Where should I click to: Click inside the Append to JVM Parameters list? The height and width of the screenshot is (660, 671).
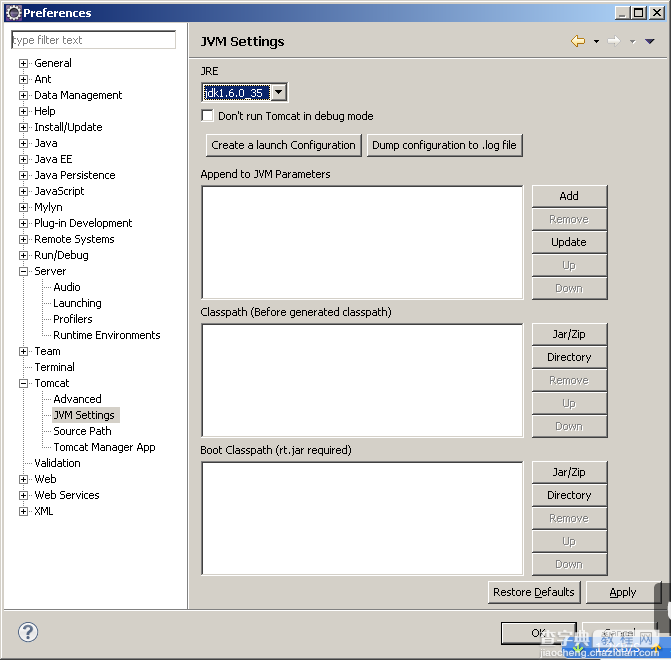(x=362, y=242)
